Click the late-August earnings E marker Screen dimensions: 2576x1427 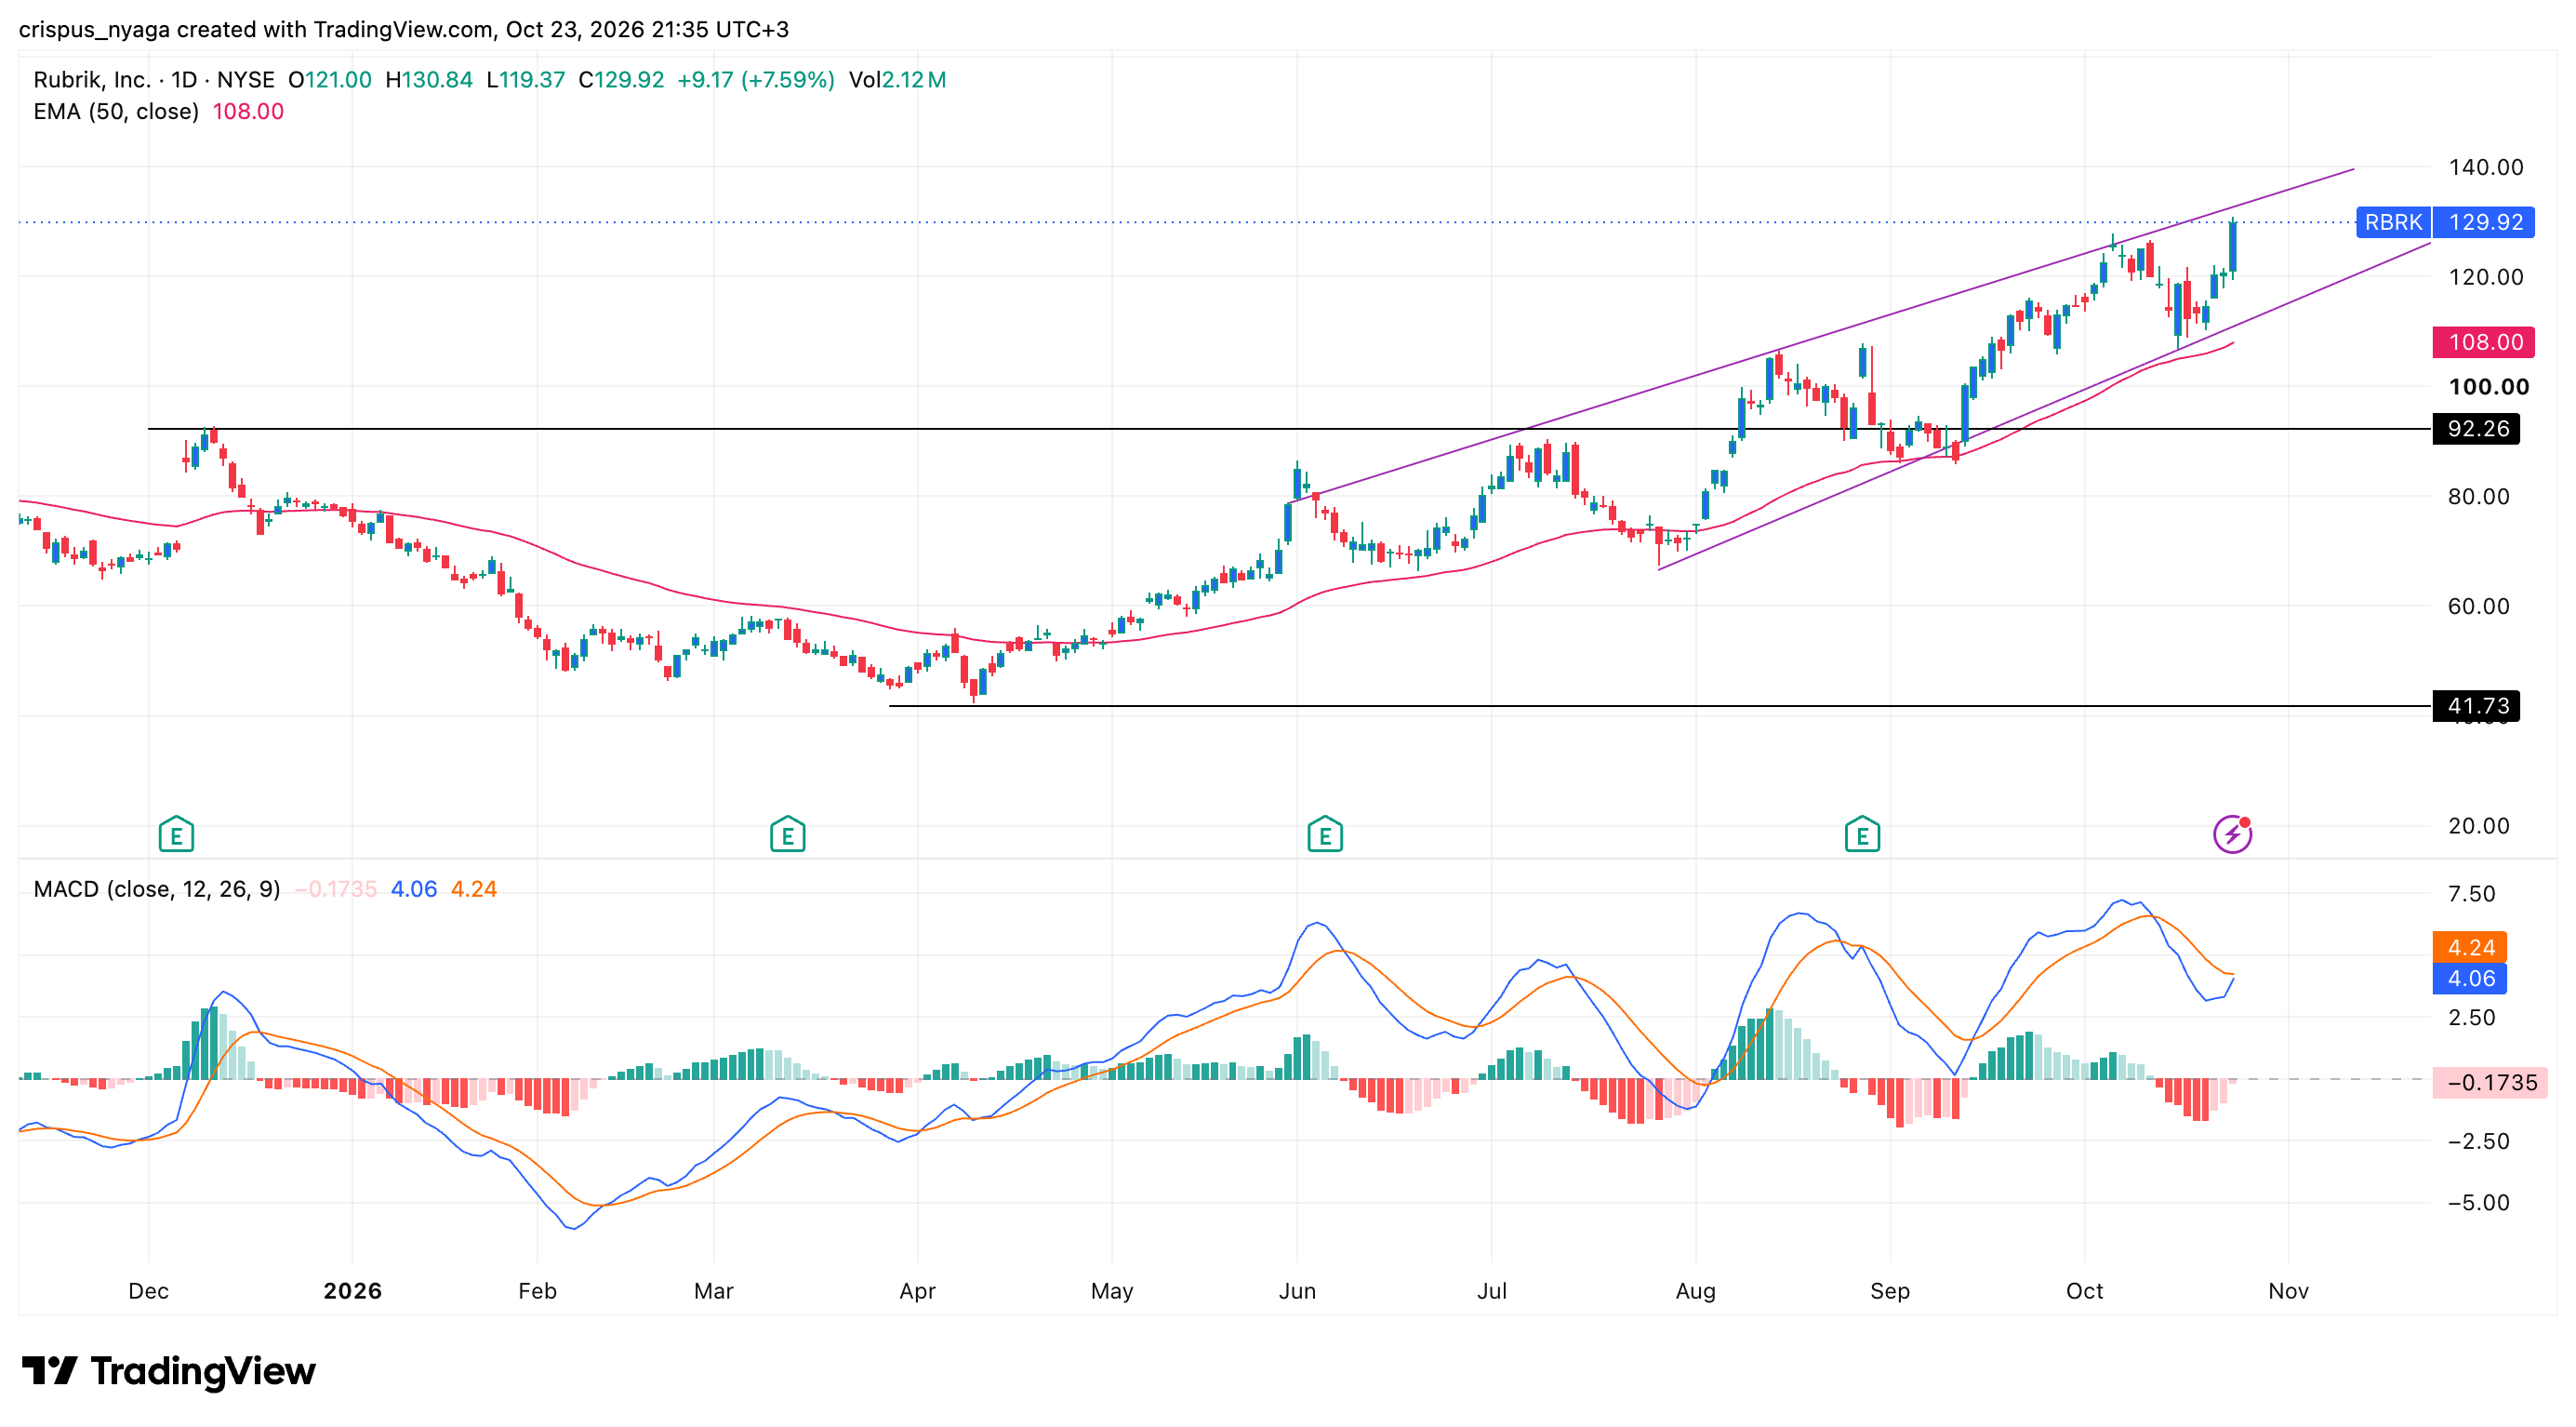tap(1862, 834)
